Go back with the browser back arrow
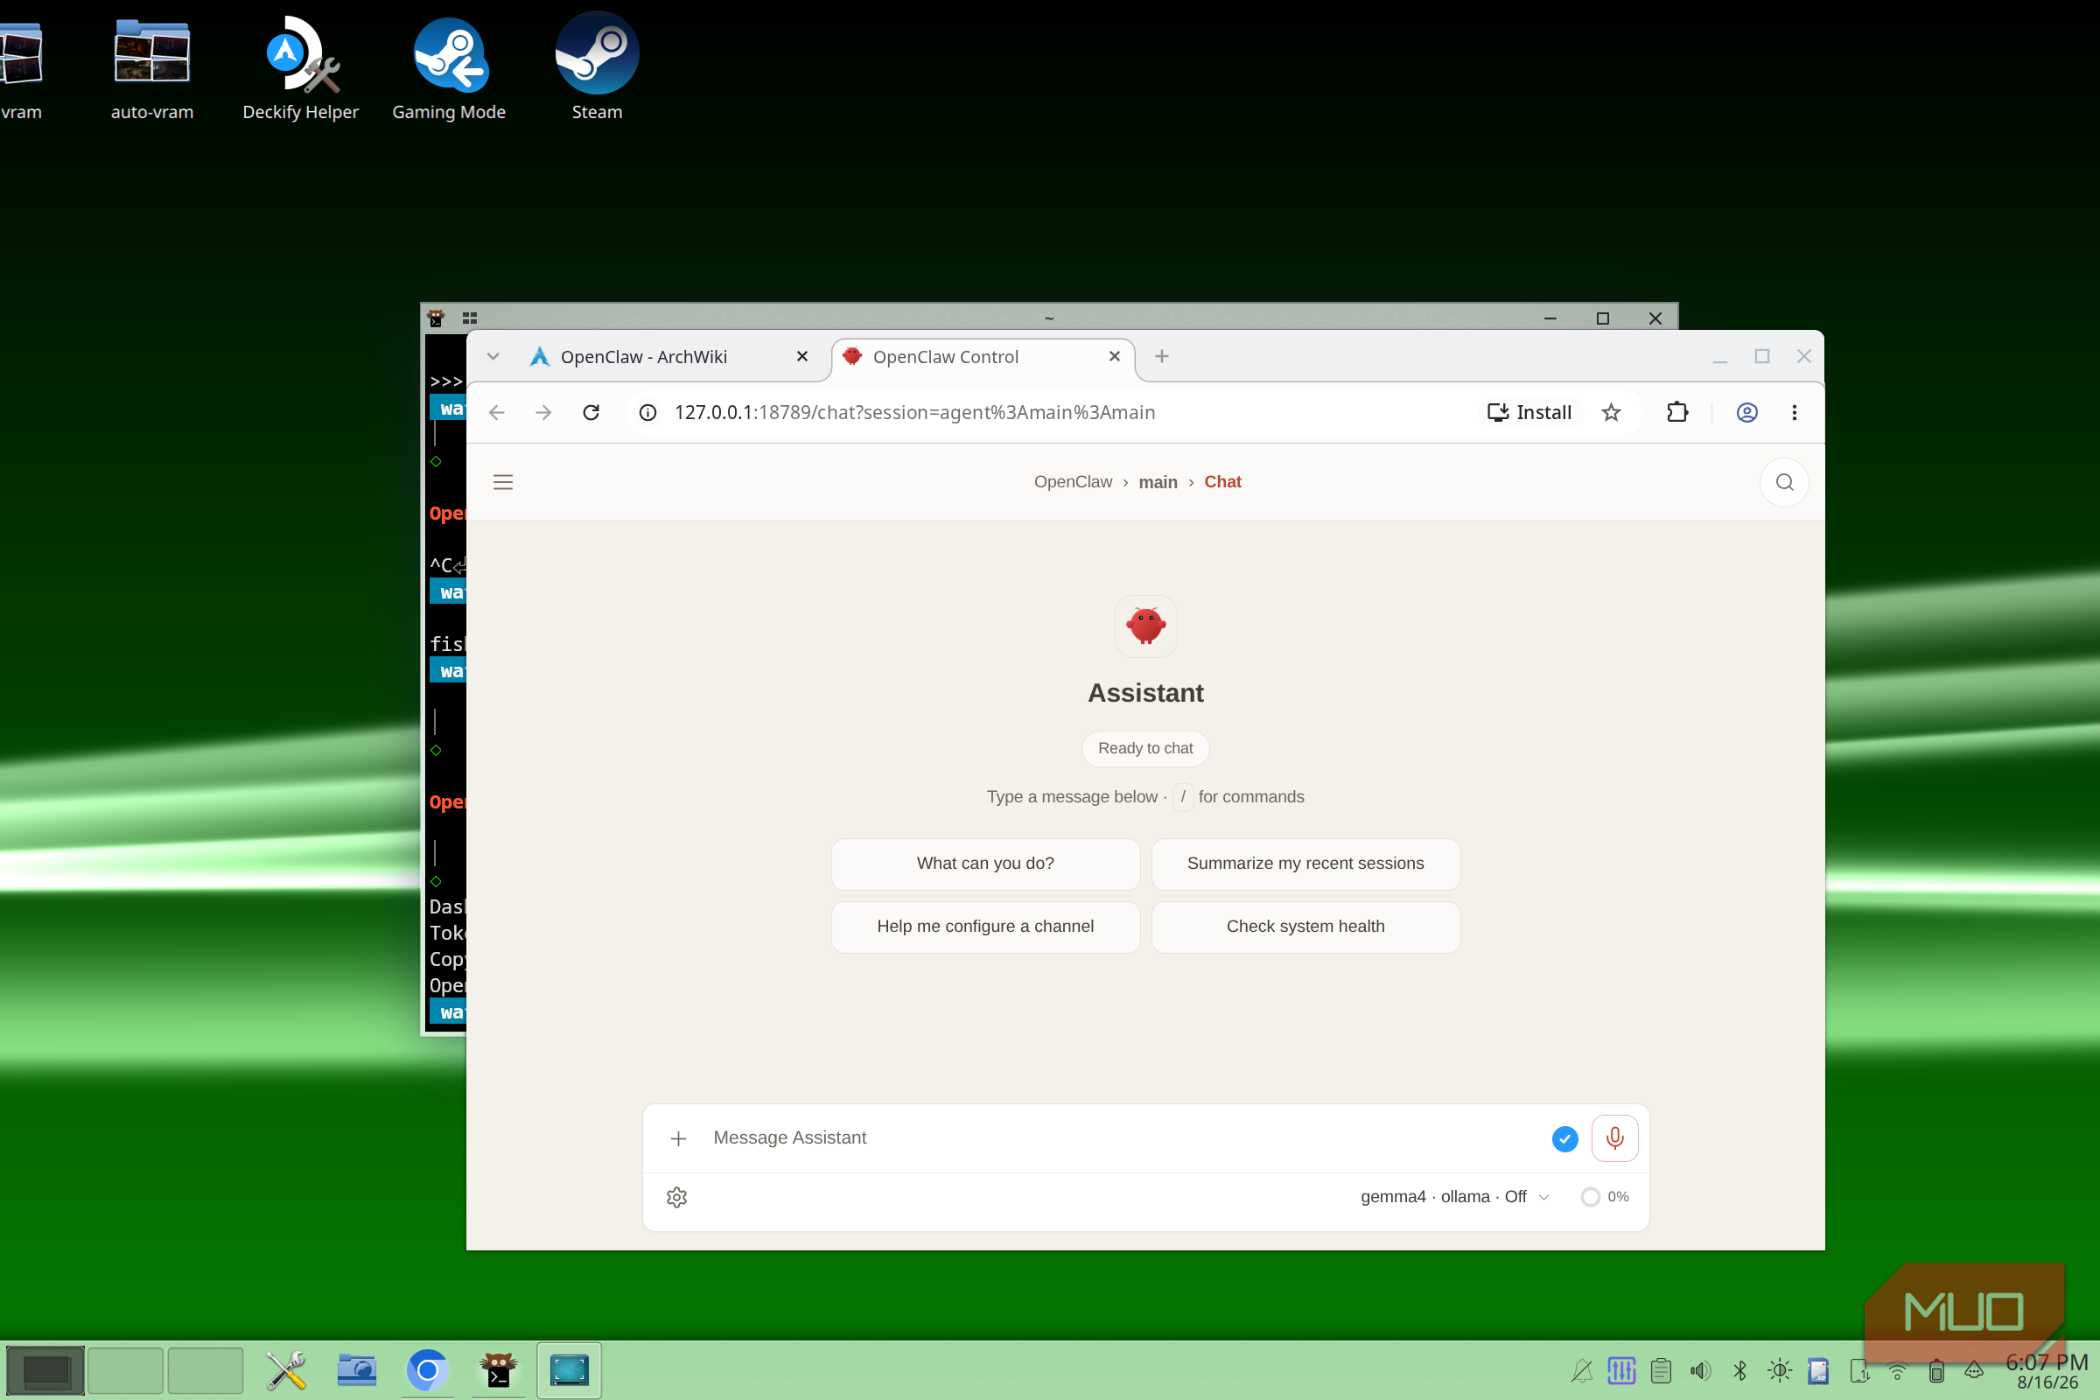This screenshot has height=1400, width=2100. pos(497,412)
